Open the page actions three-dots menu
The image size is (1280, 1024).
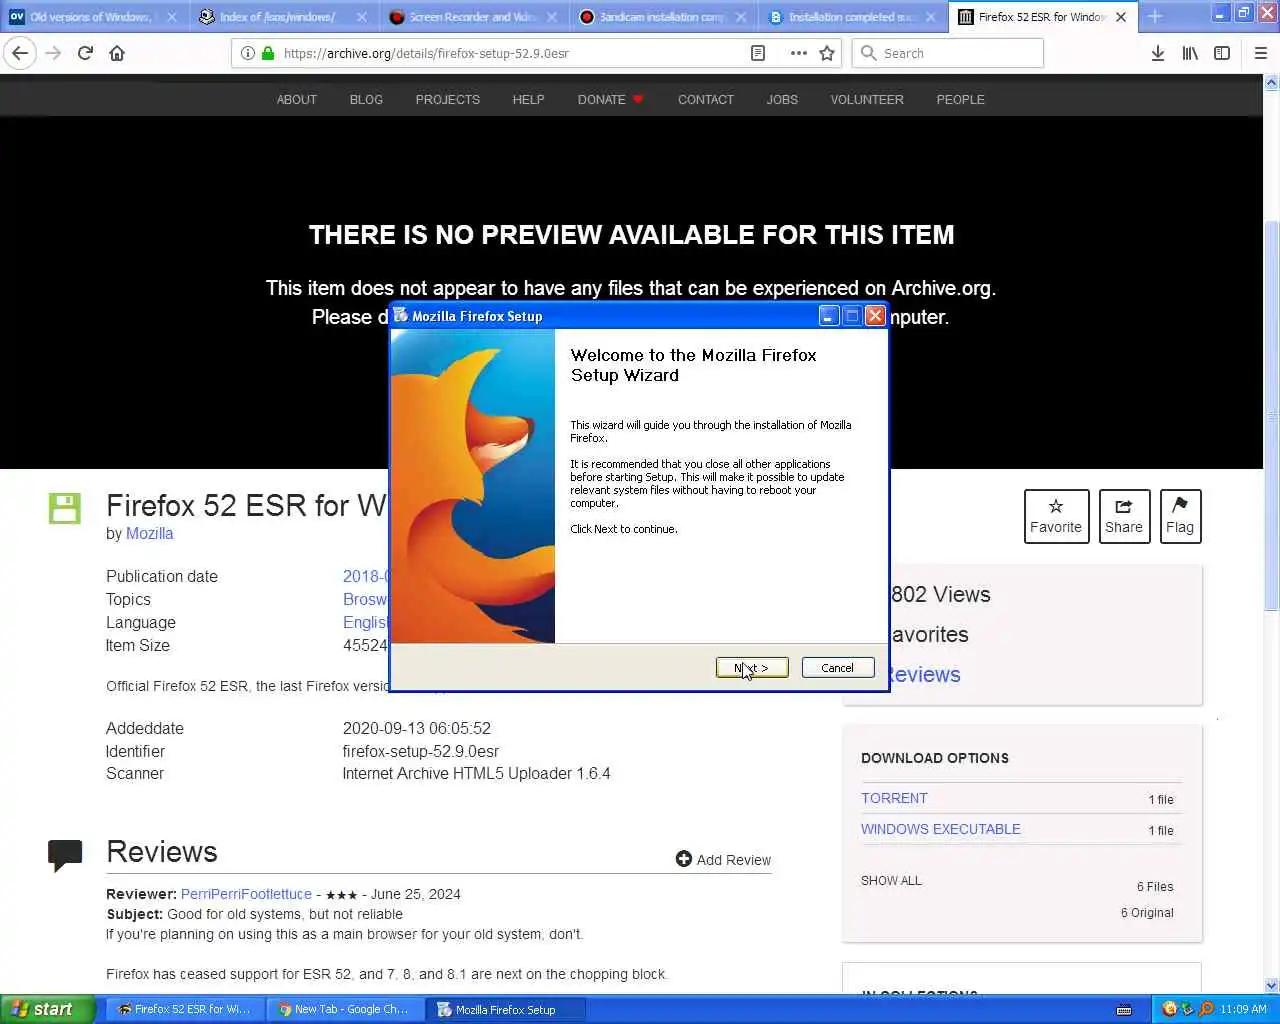pyautogui.click(x=798, y=53)
